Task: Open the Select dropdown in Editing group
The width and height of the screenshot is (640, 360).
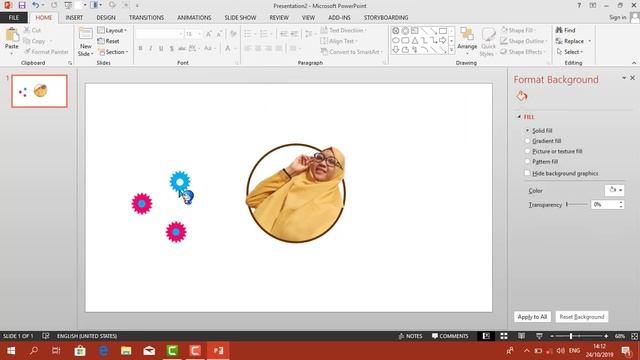Action: 570,52
